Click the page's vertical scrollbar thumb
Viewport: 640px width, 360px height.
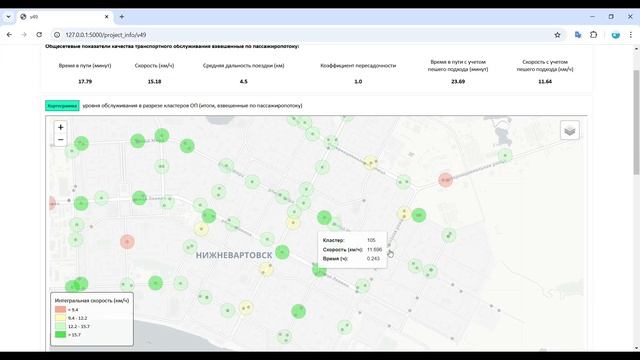(636, 122)
